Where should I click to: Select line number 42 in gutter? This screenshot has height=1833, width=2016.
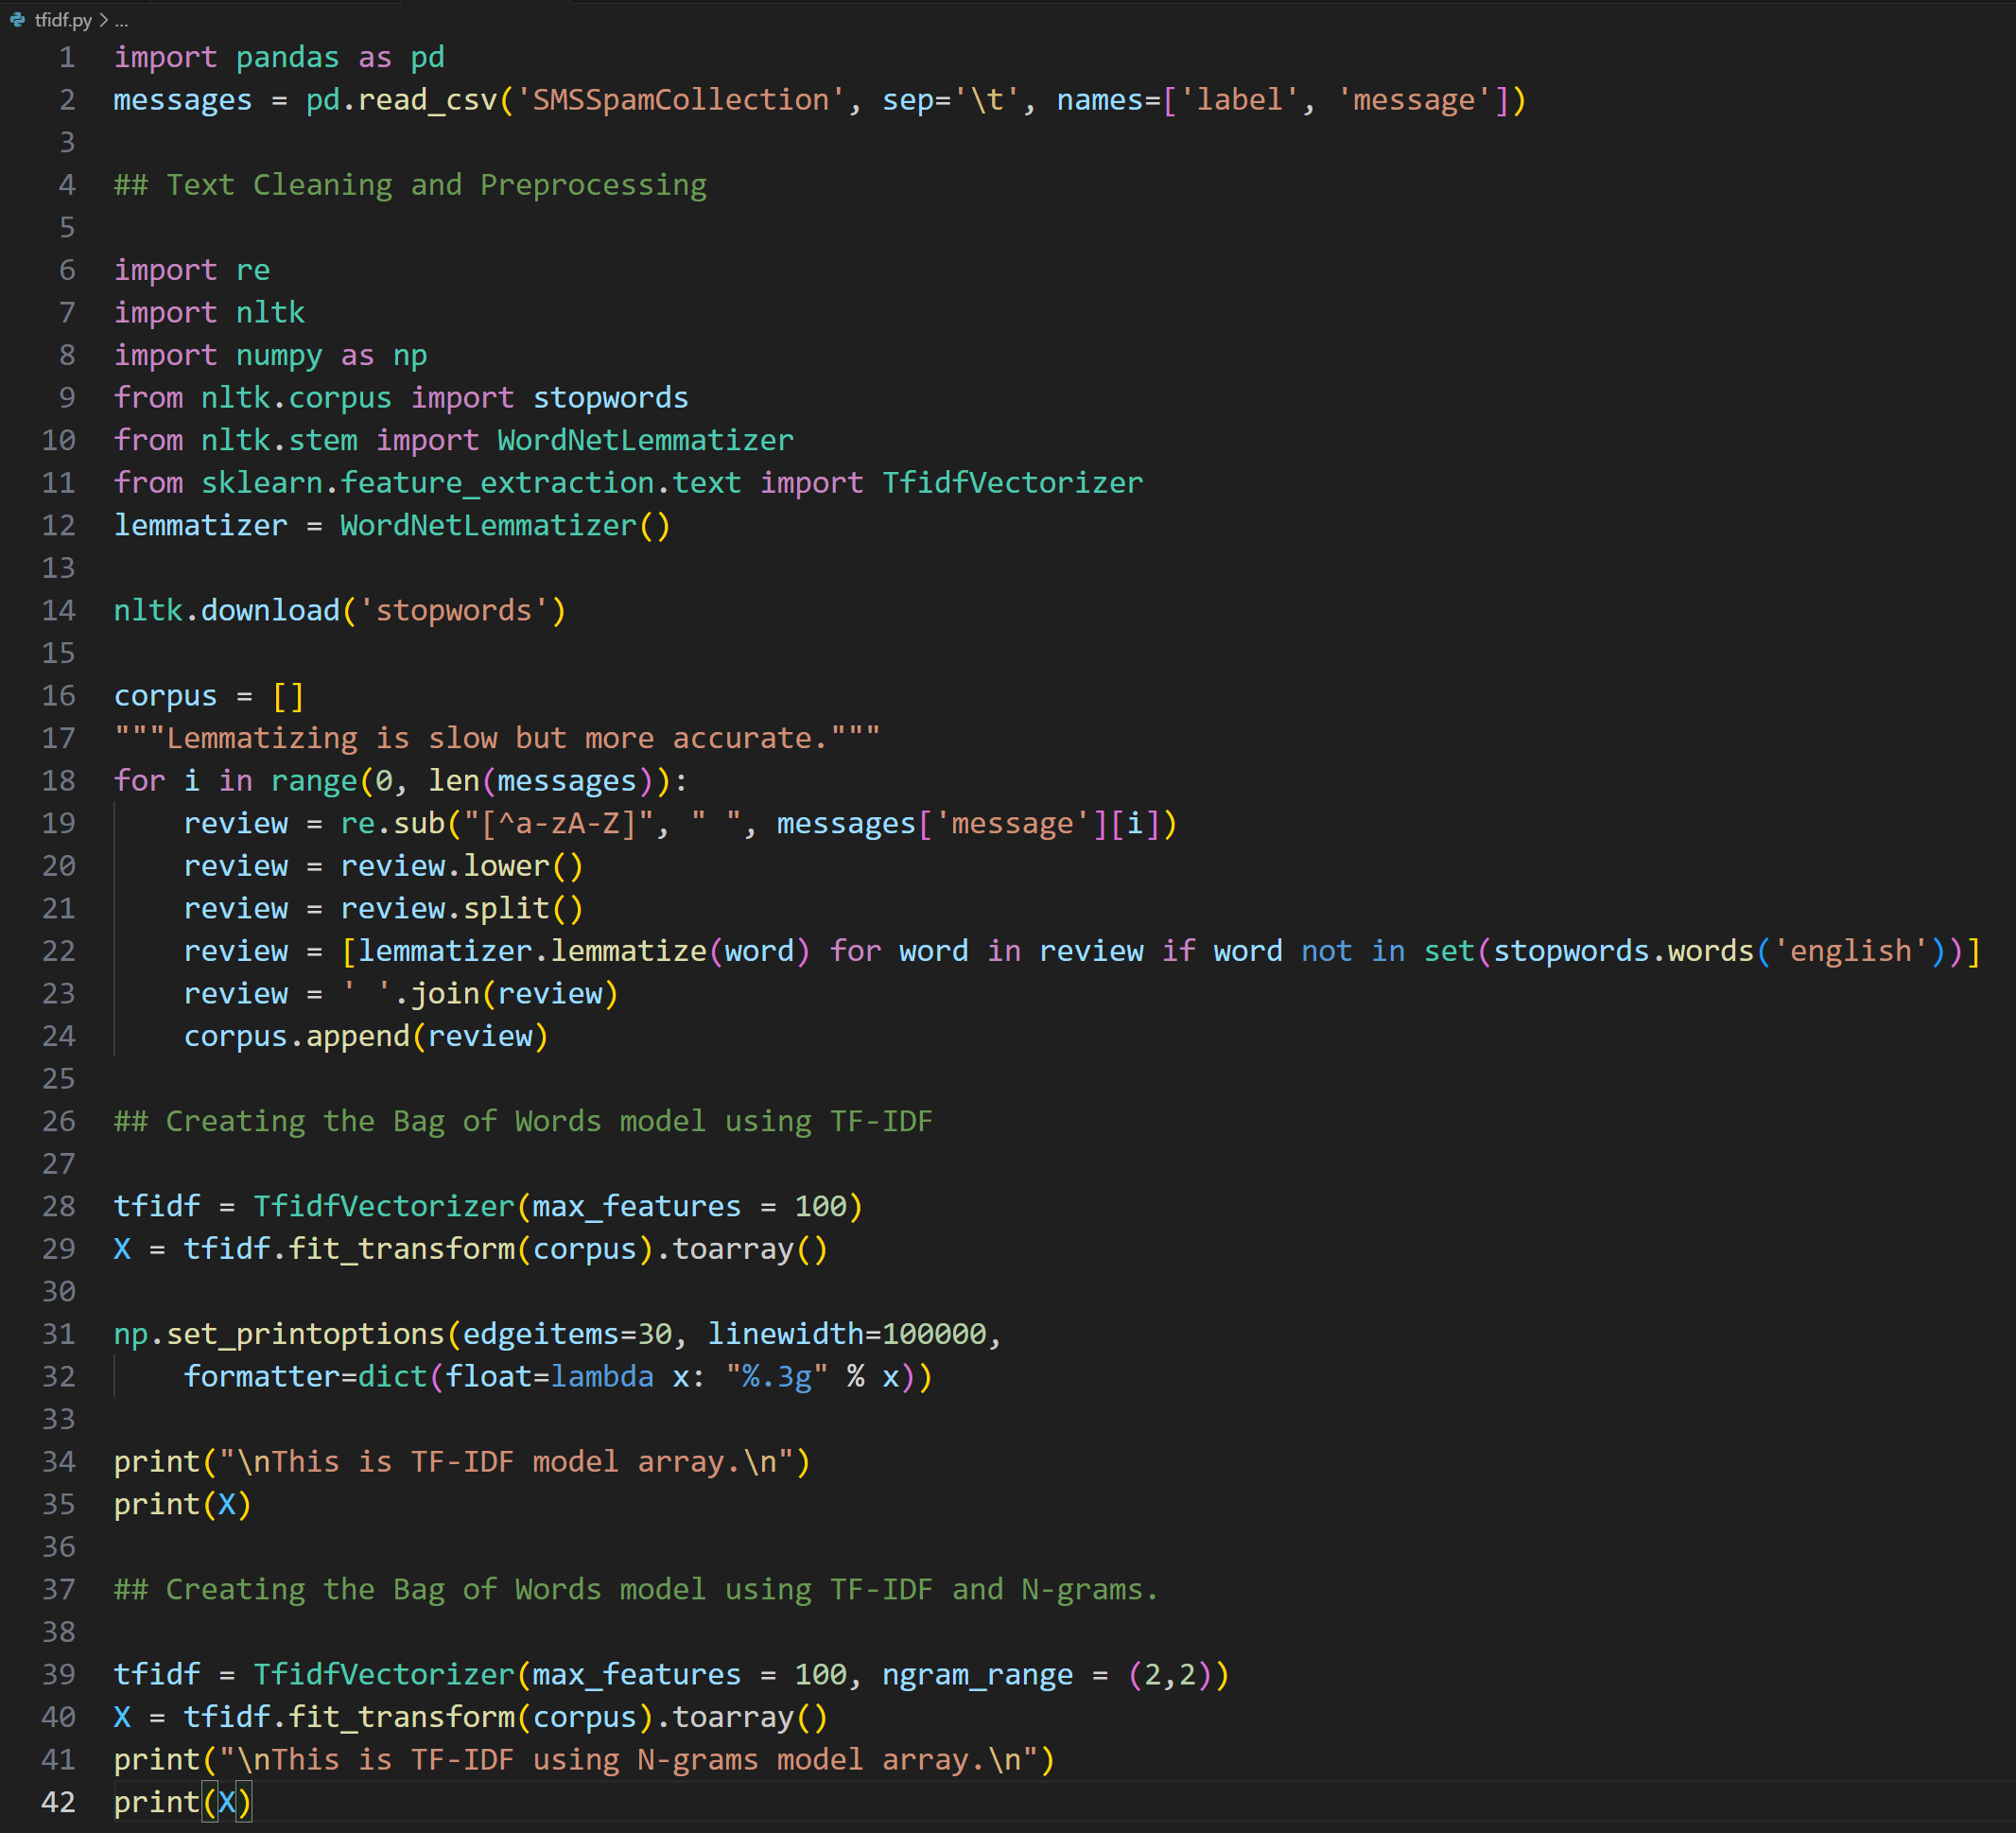coord(58,1802)
